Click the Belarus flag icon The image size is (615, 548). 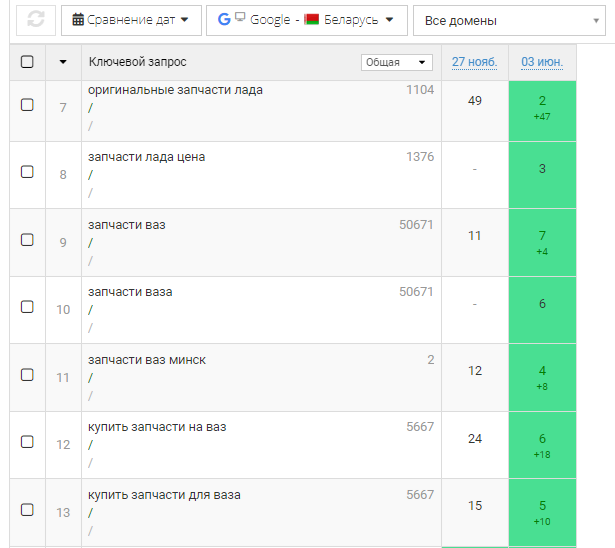311,19
